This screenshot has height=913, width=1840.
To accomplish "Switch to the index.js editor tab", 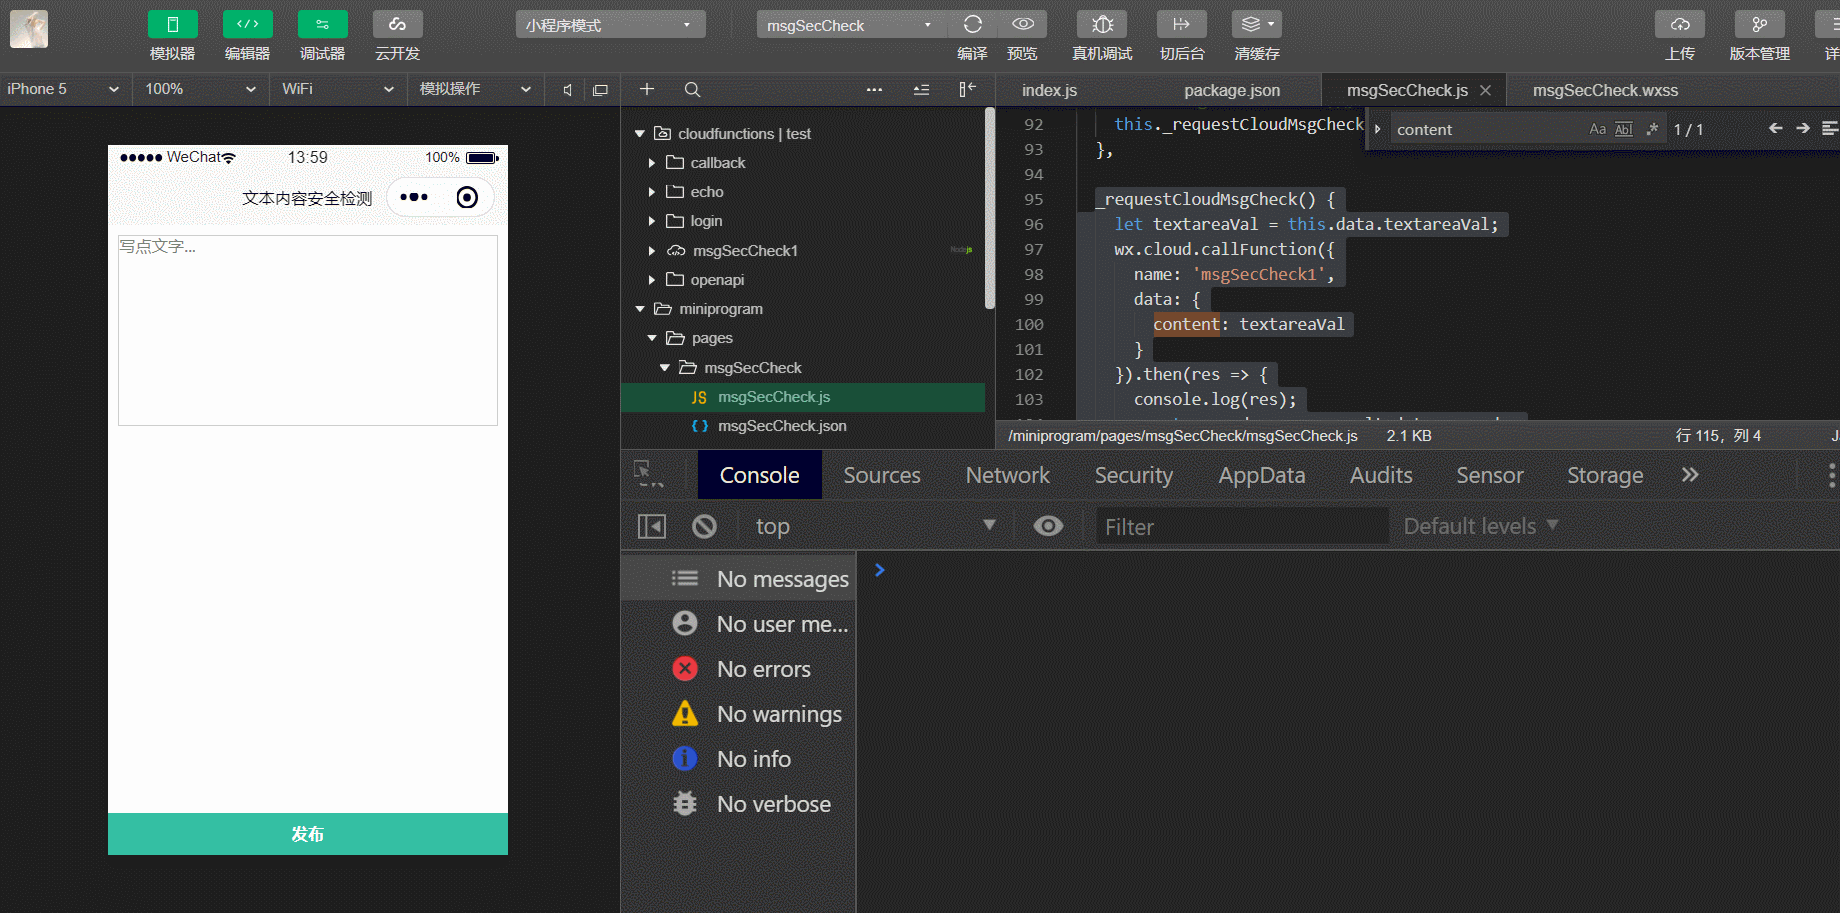I will 1049,90.
